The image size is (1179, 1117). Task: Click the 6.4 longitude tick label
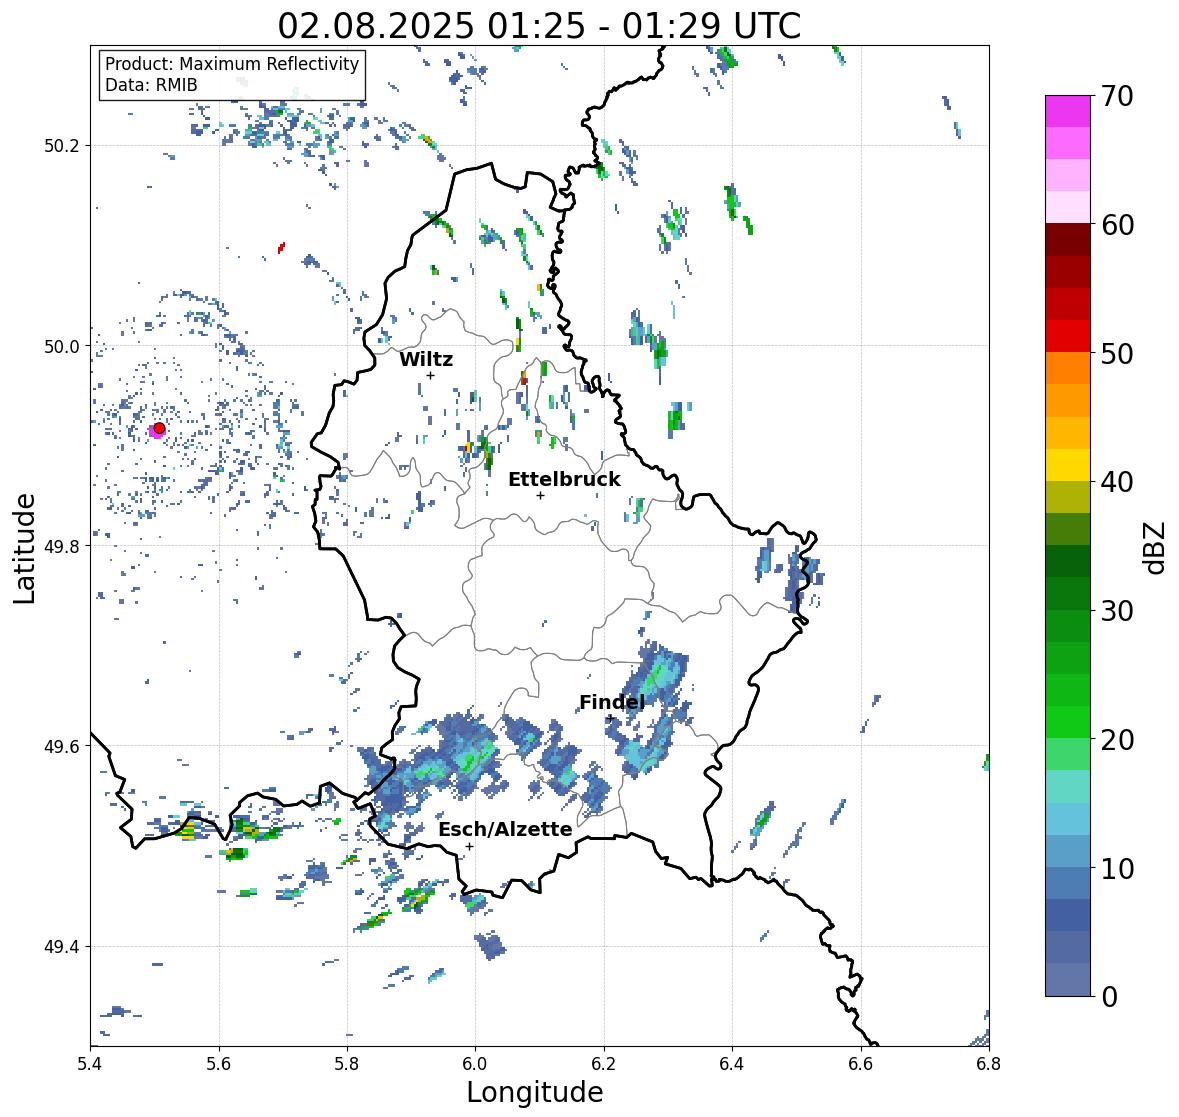732,1063
